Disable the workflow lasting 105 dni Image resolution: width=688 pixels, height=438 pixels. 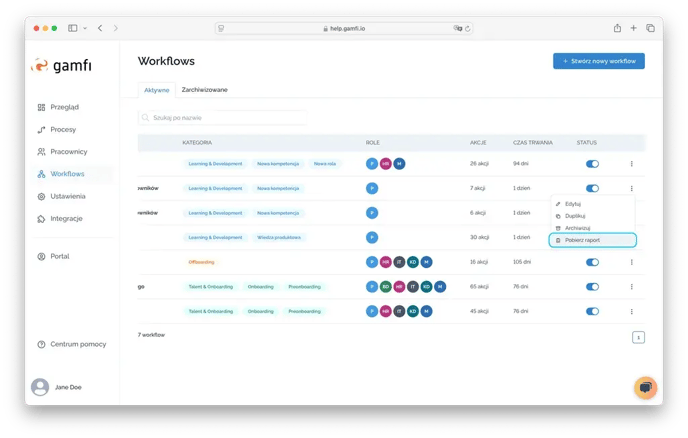(x=592, y=262)
